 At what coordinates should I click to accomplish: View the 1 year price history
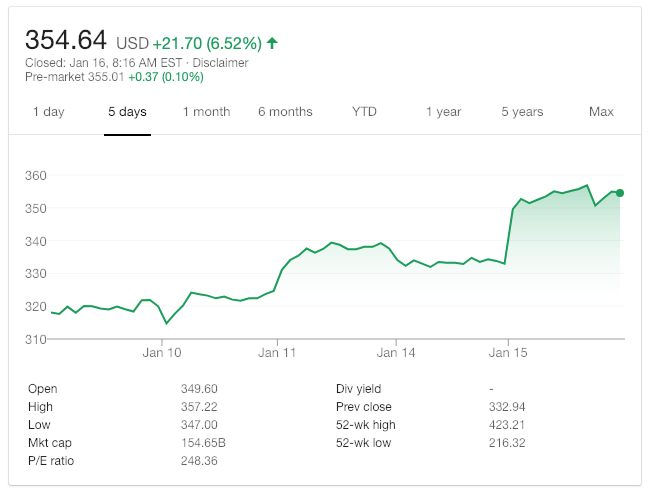[x=443, y=112]
